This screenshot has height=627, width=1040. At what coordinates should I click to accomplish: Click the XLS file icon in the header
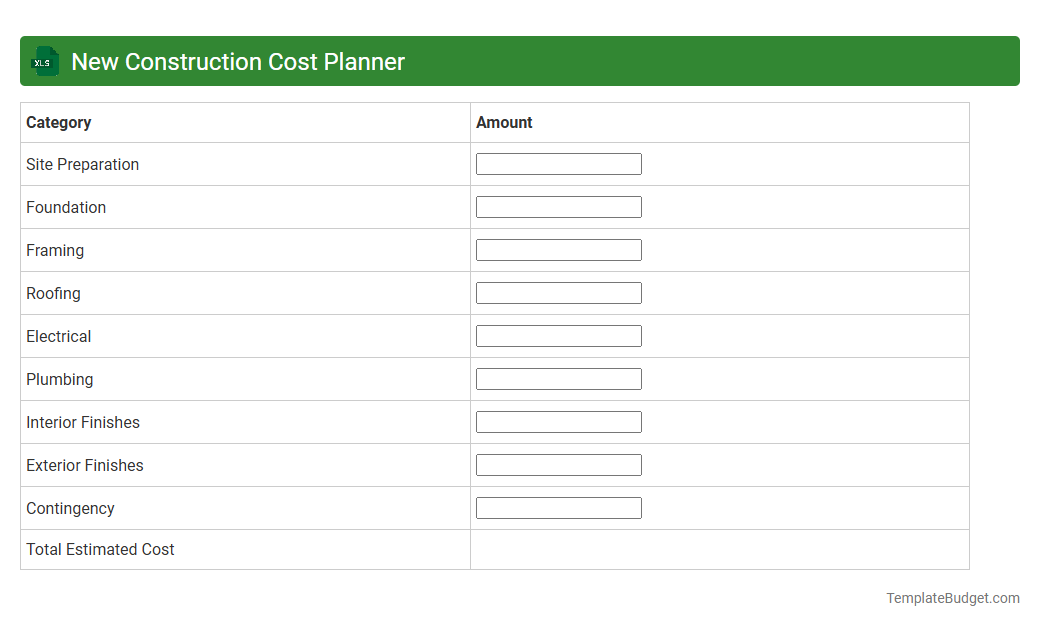pyautogui.click(x=44, y=61)
